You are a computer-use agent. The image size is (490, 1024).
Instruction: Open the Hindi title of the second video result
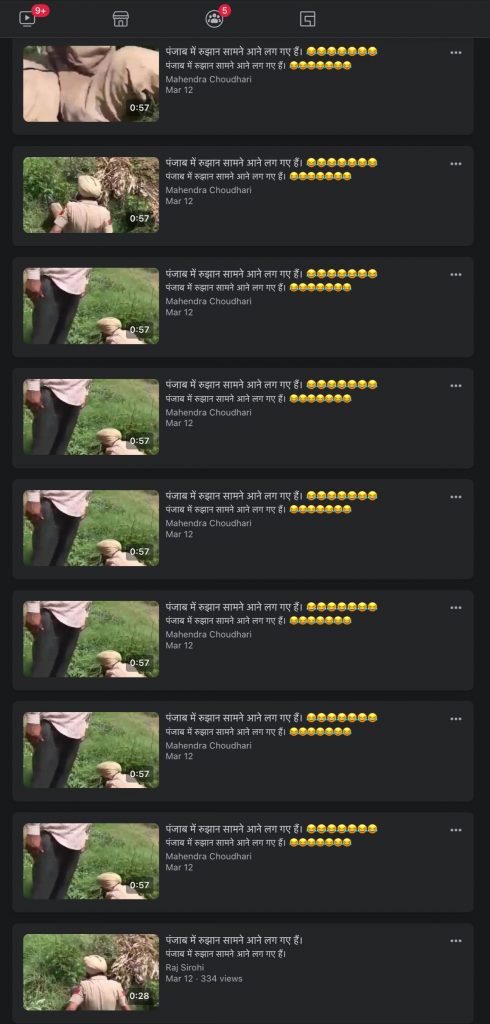click(271, 163)
